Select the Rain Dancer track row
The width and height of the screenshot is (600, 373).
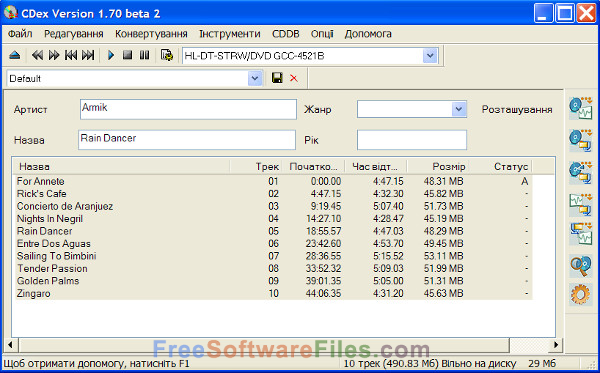click(x=274, y=231)
